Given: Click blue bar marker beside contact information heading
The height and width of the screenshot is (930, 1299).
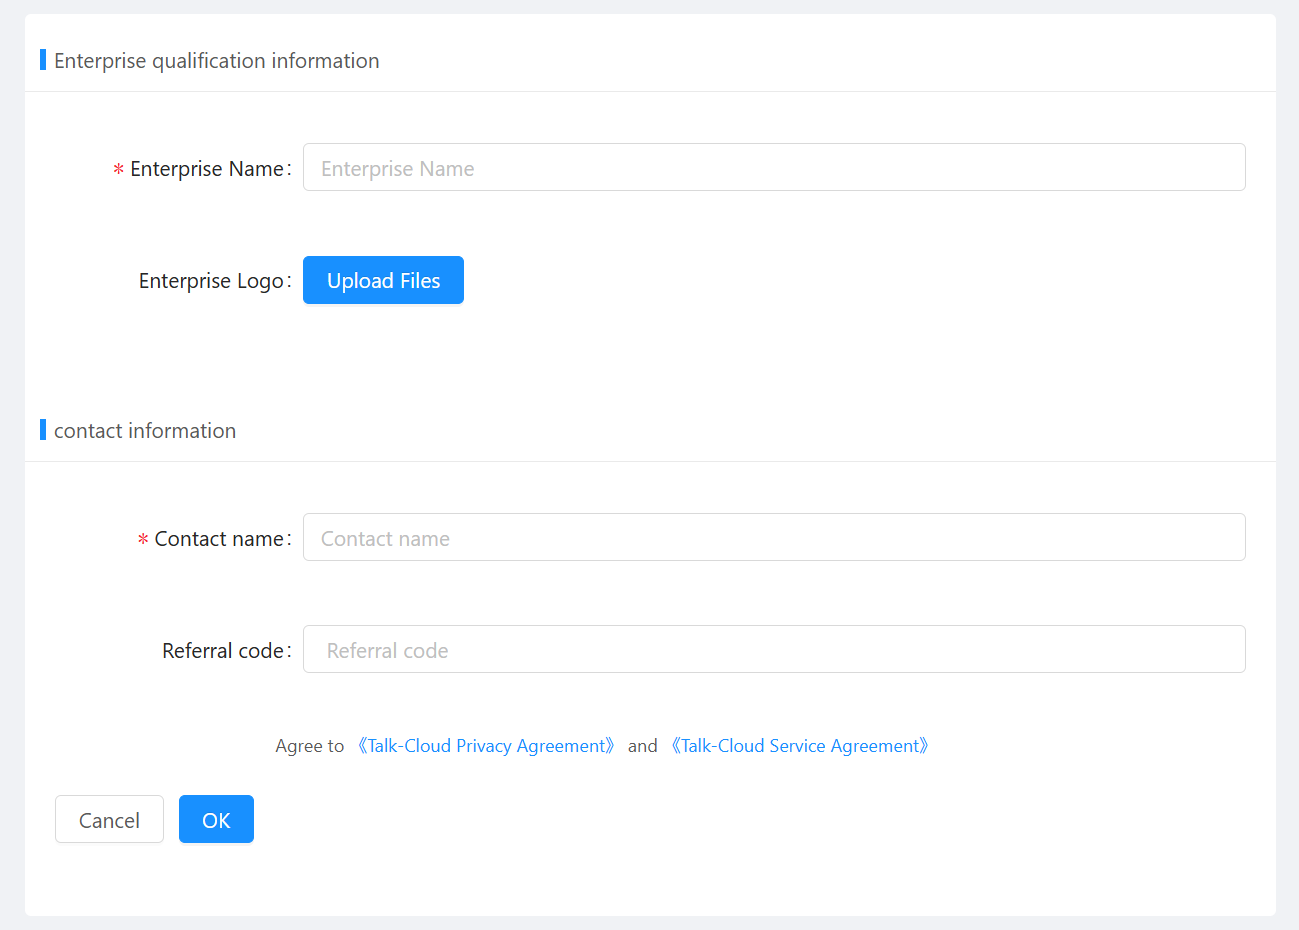Looking at the screenshot, I should 43,430.
